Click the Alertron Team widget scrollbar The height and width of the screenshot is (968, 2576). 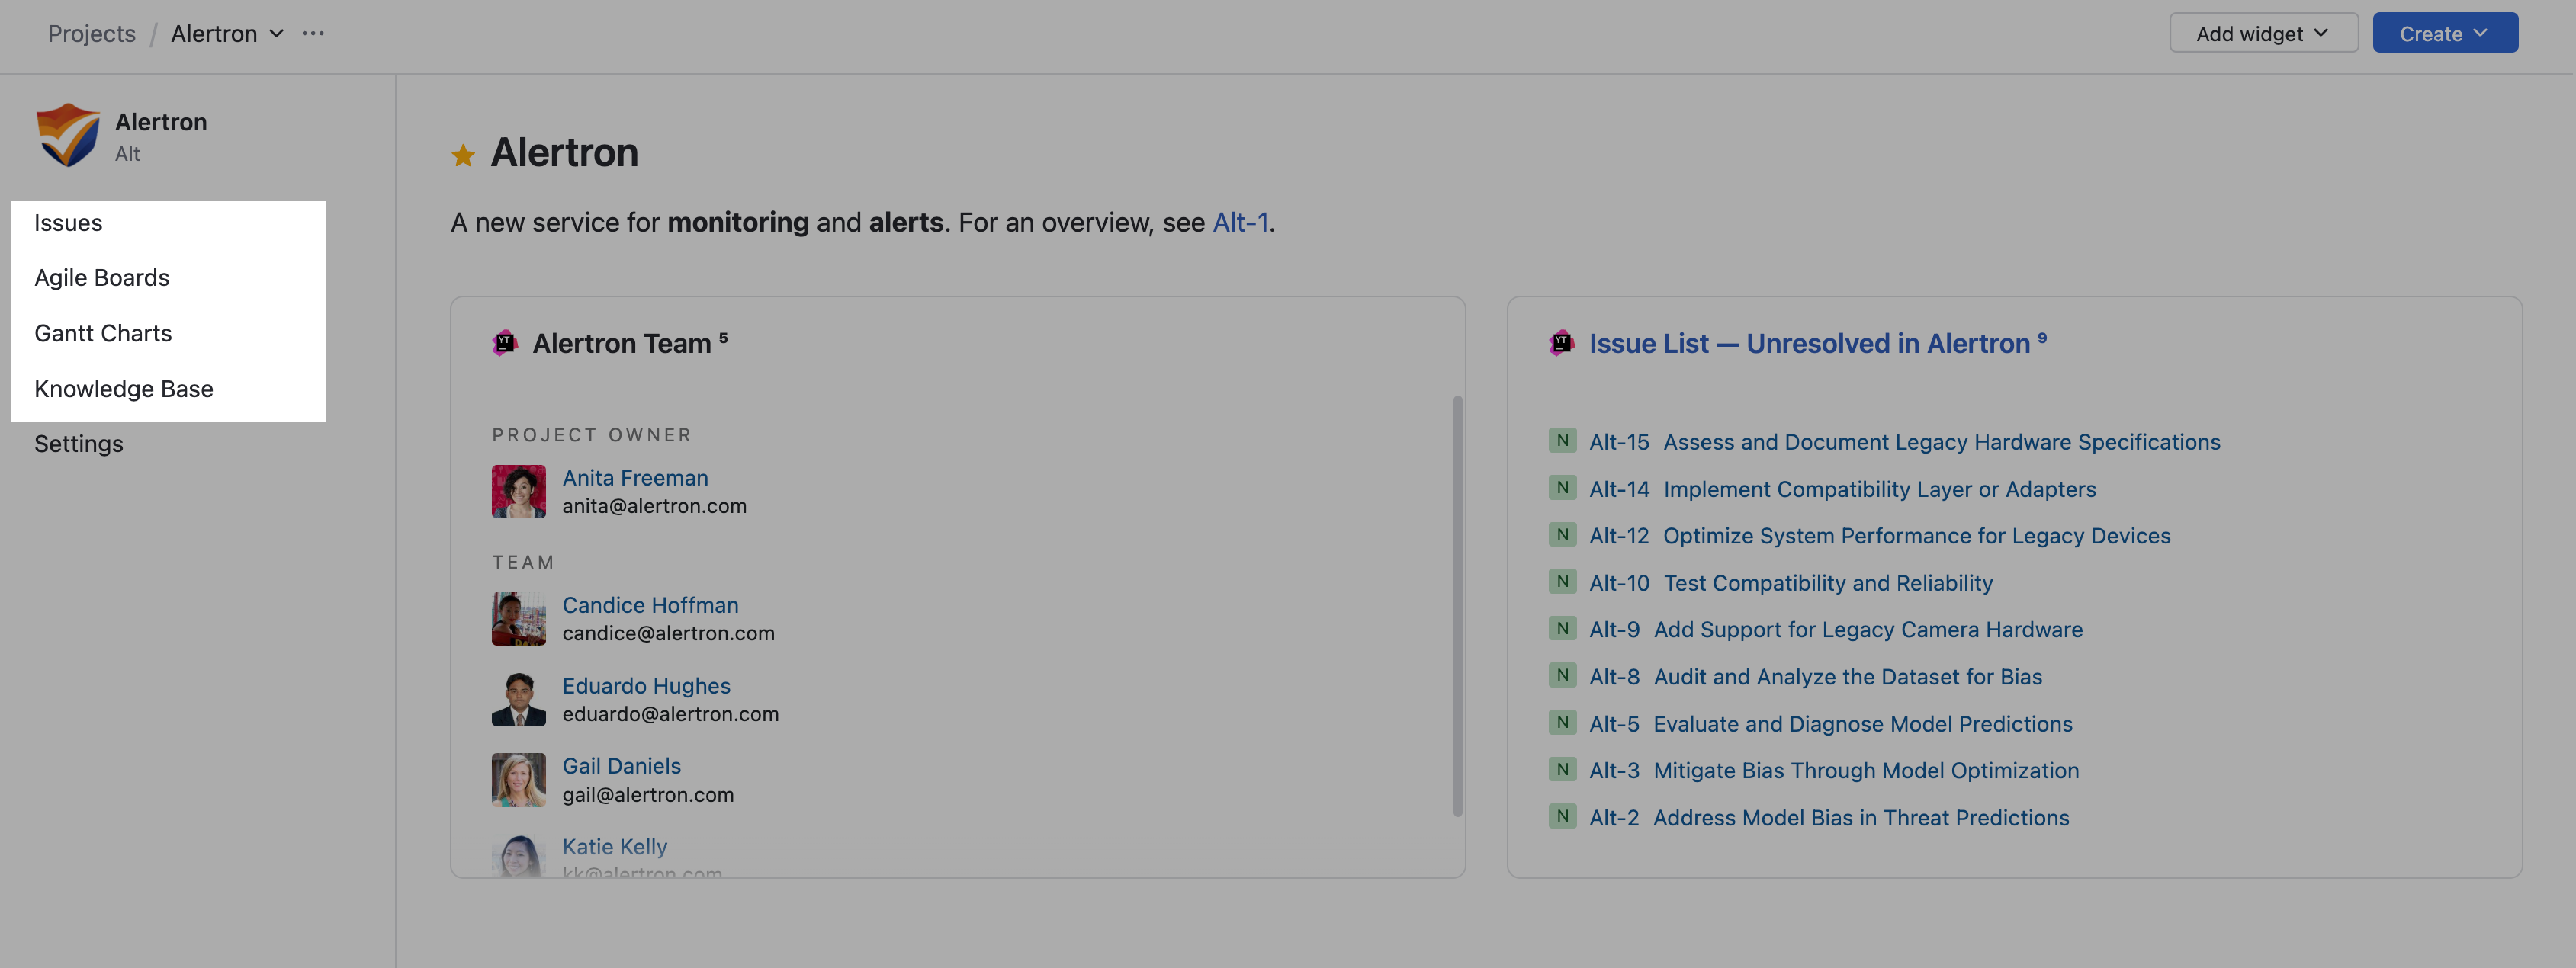tap(1457, 605)
